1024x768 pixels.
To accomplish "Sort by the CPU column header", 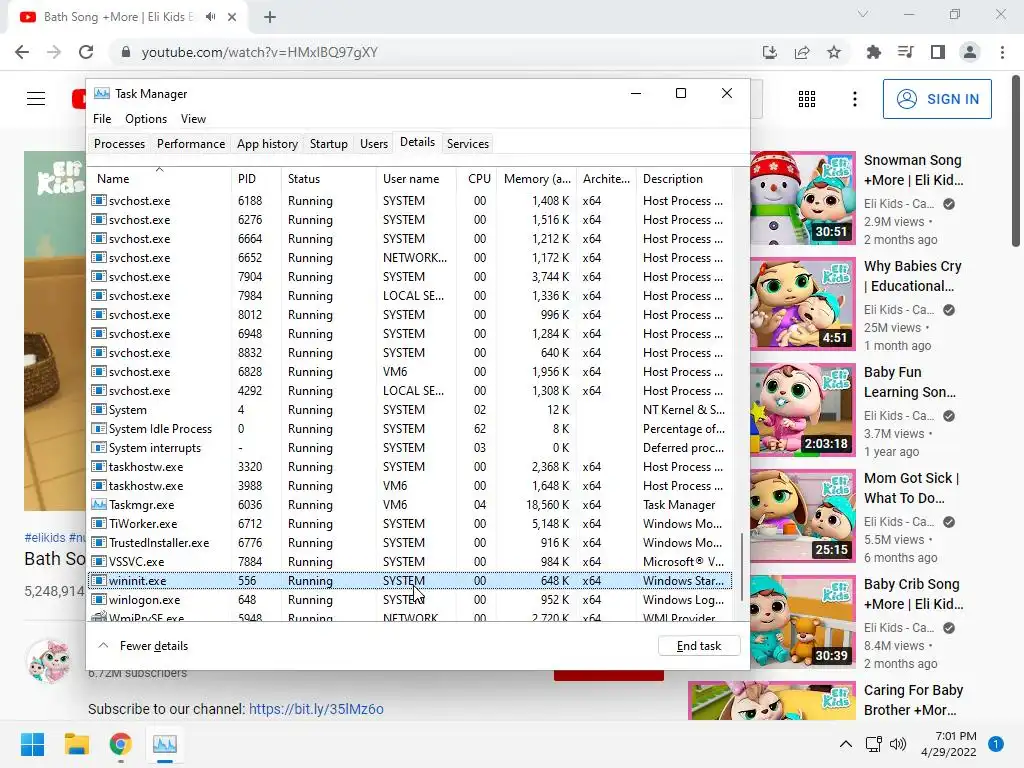I will click(477, 179).
